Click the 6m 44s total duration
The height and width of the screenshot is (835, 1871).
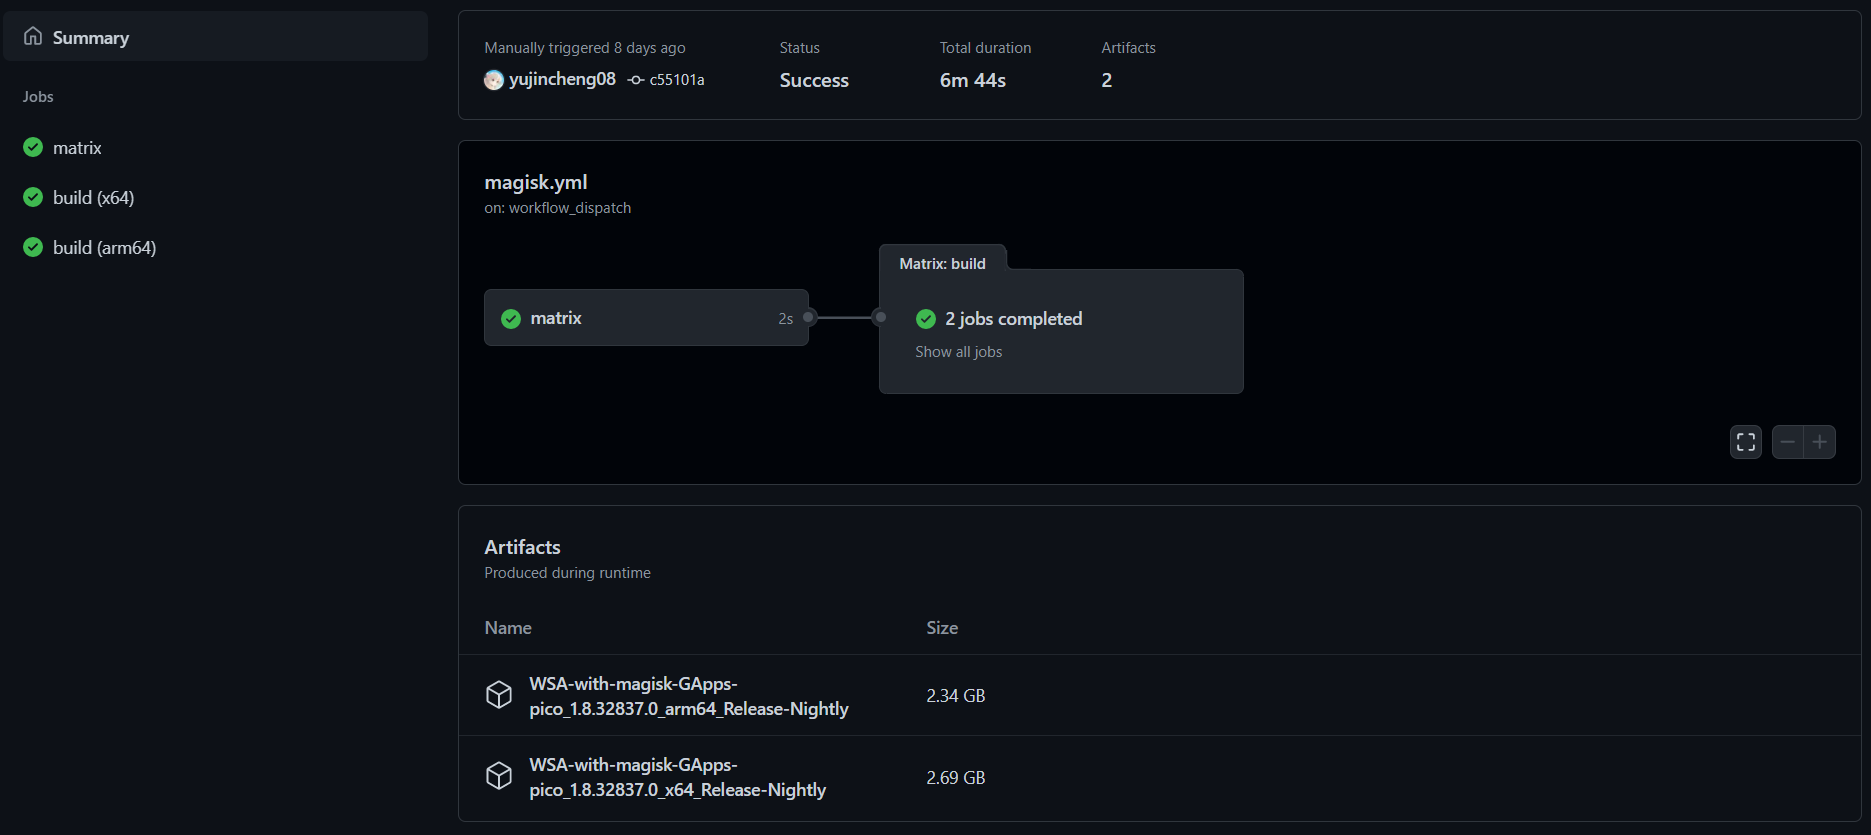tap(973, 80)
